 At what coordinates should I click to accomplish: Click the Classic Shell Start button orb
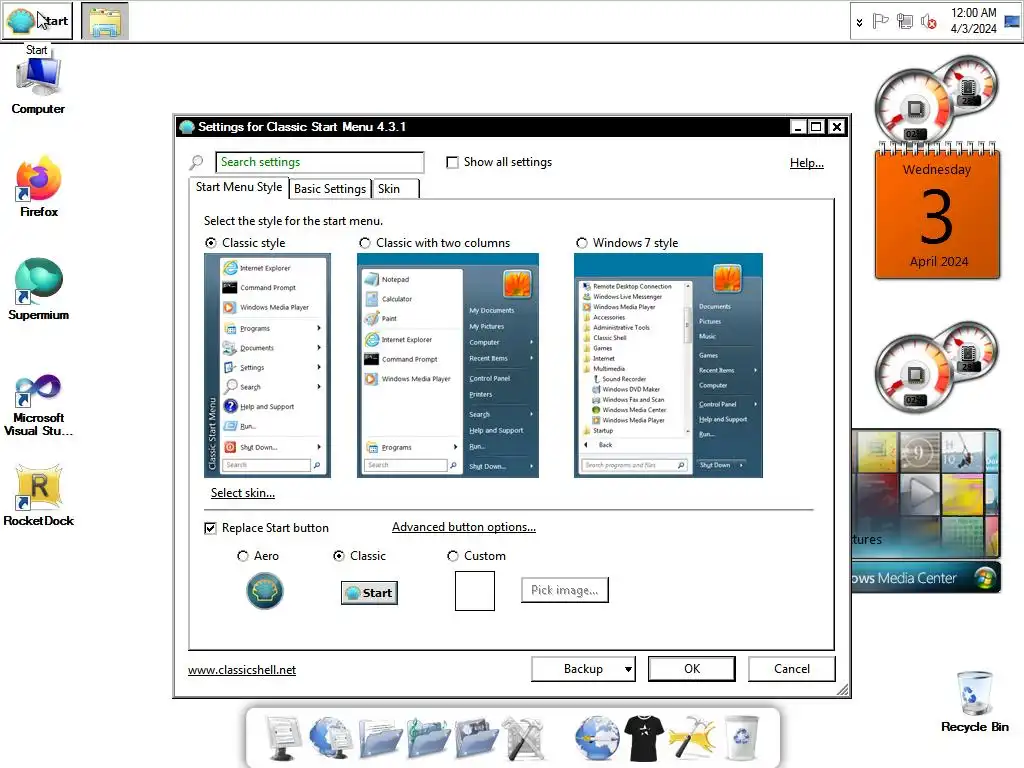[x=37, y=21]
